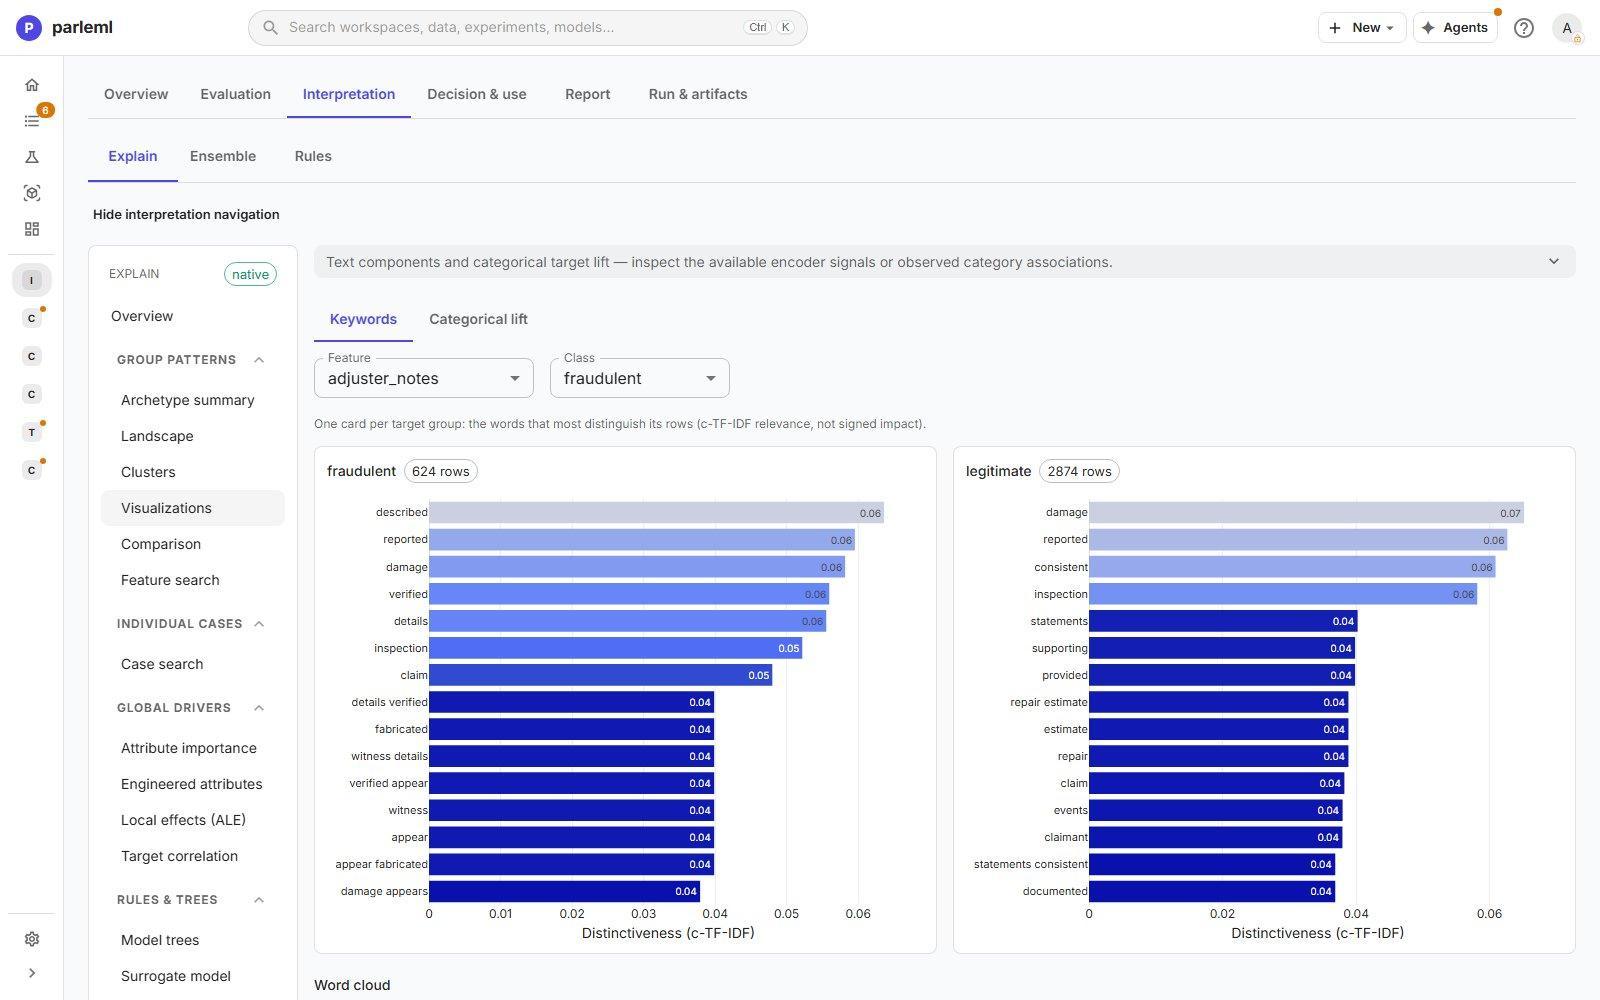Viewport: 1600px width, 1000px height.
Task: Collapse the GROUP PATTERNS section
Action: pyautogui.click(x=259, y=360)
